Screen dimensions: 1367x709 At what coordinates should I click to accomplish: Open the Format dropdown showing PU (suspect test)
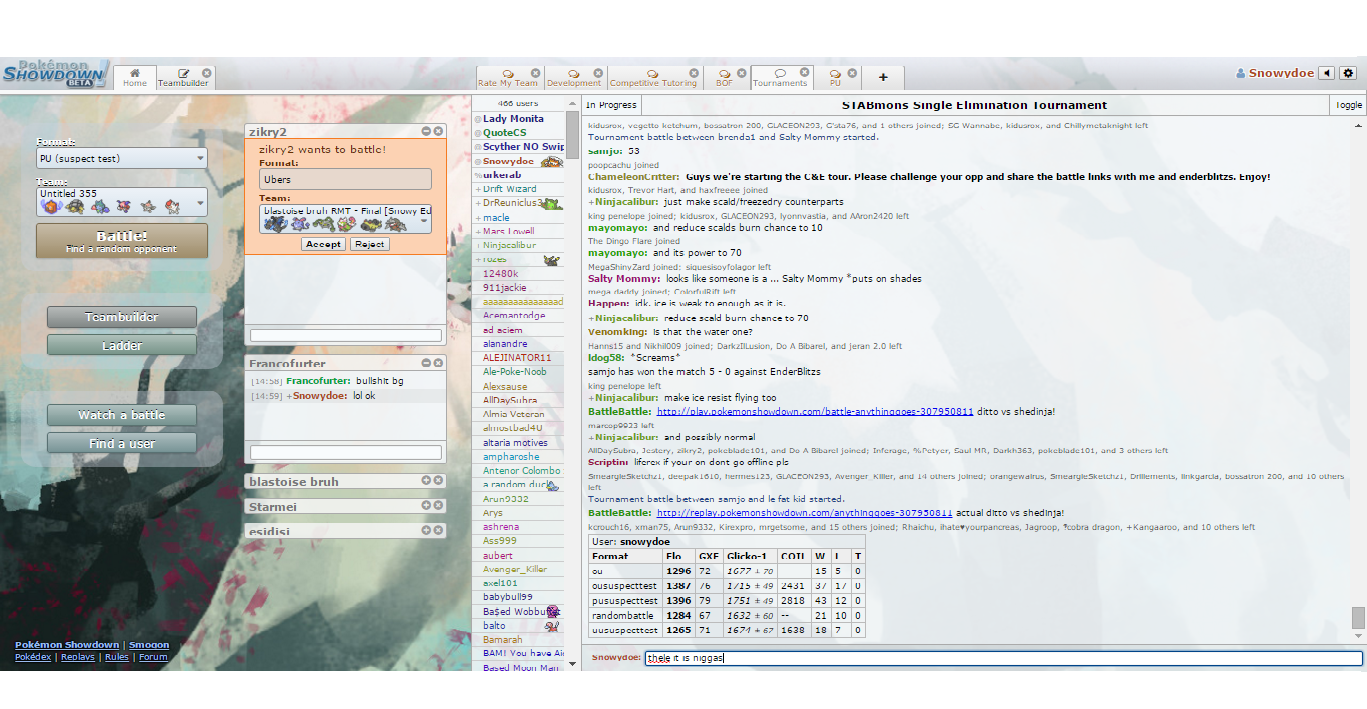pos(121,158)
